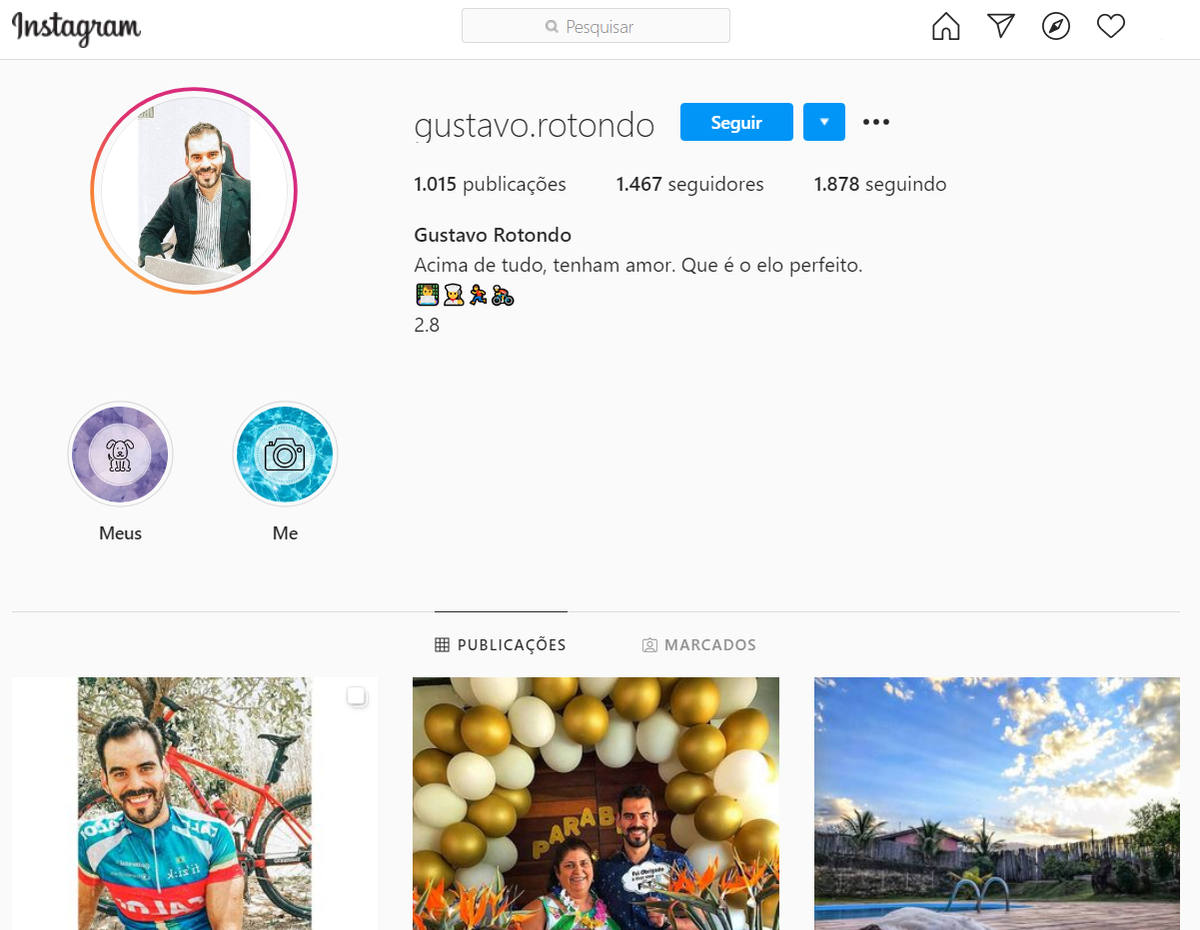Open the seguidores list link
This screenshot has height=930, width=1200.
pyautogui.click(x=690, y=184)
